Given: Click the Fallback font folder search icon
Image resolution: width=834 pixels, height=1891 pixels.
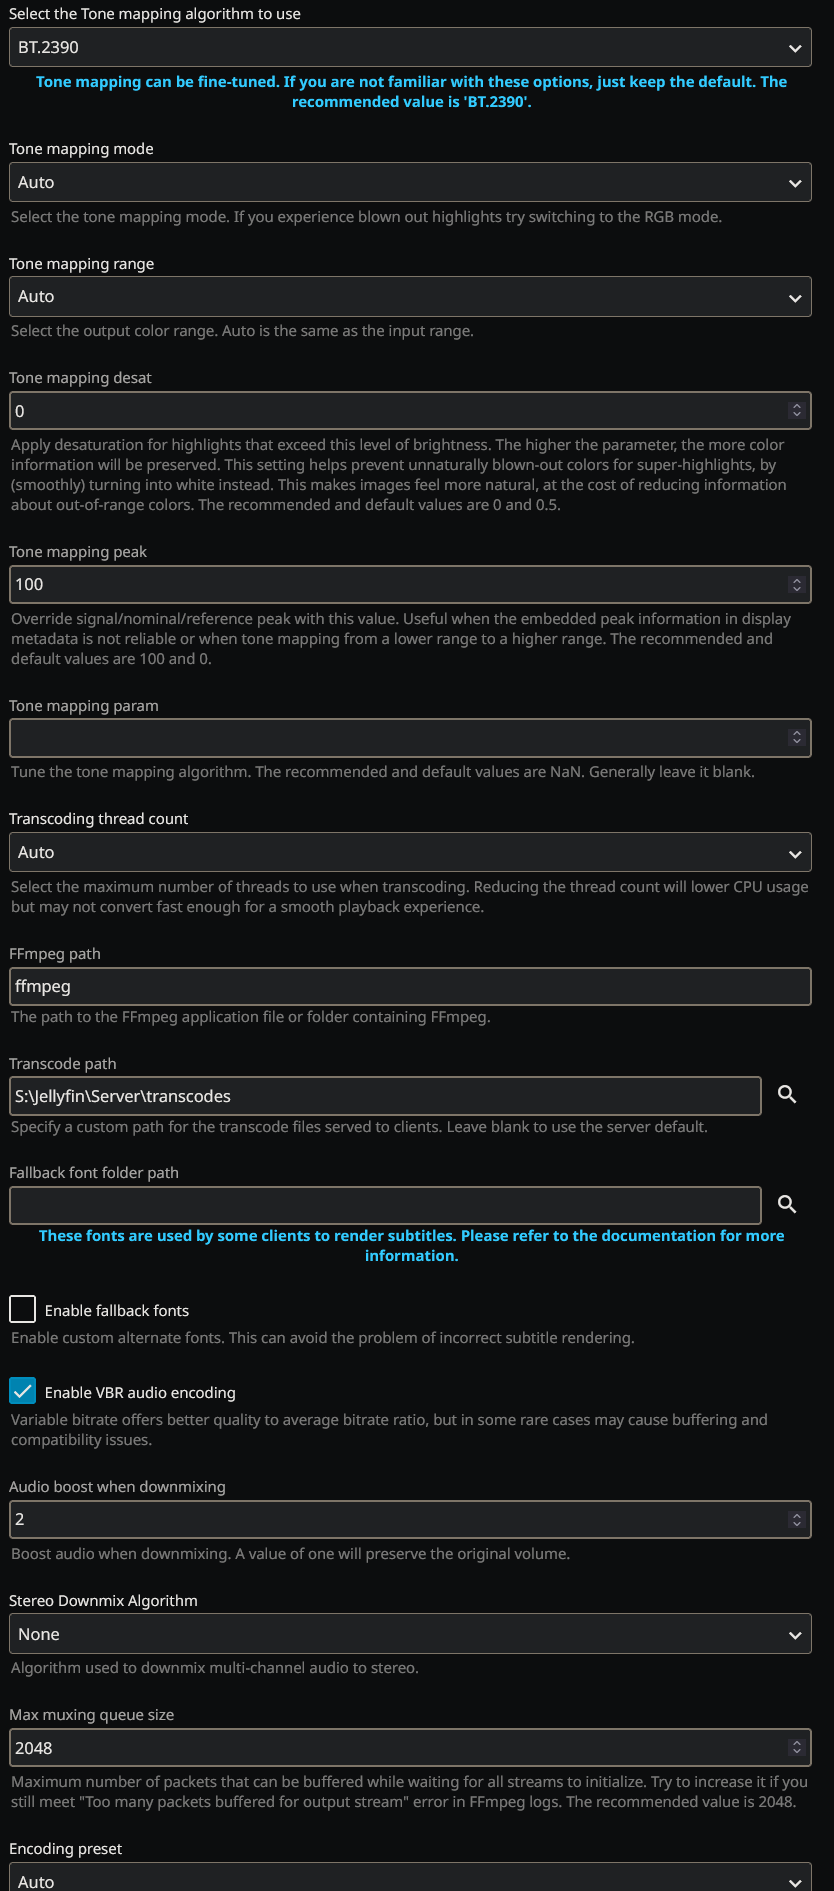Looking at the screenshot, I should [x=787, y=1205].
